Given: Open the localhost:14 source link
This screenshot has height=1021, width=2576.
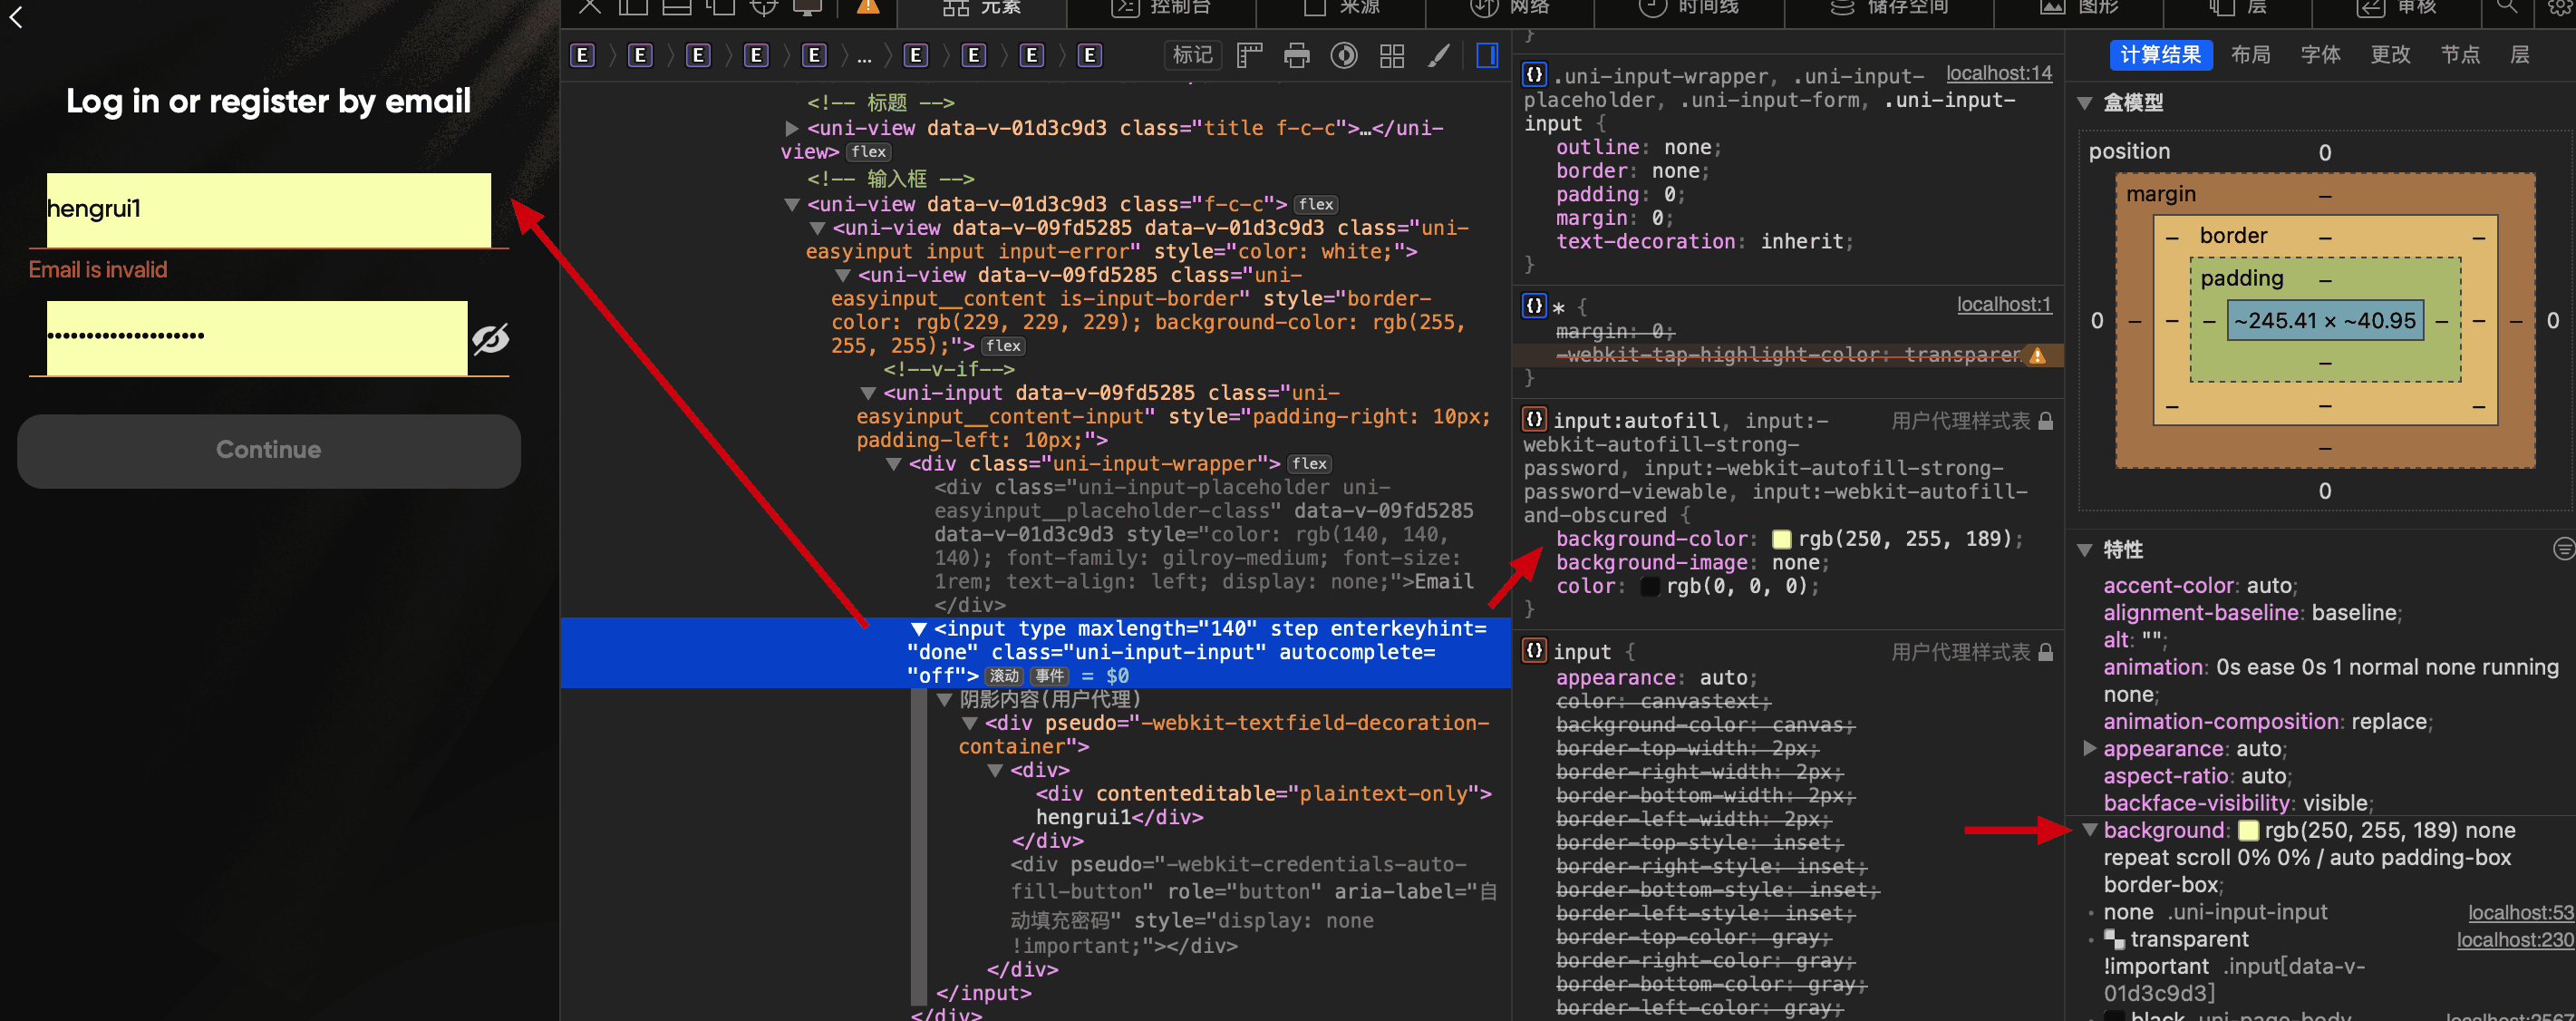Looking at the screenshot, I should pos(1998,74).
